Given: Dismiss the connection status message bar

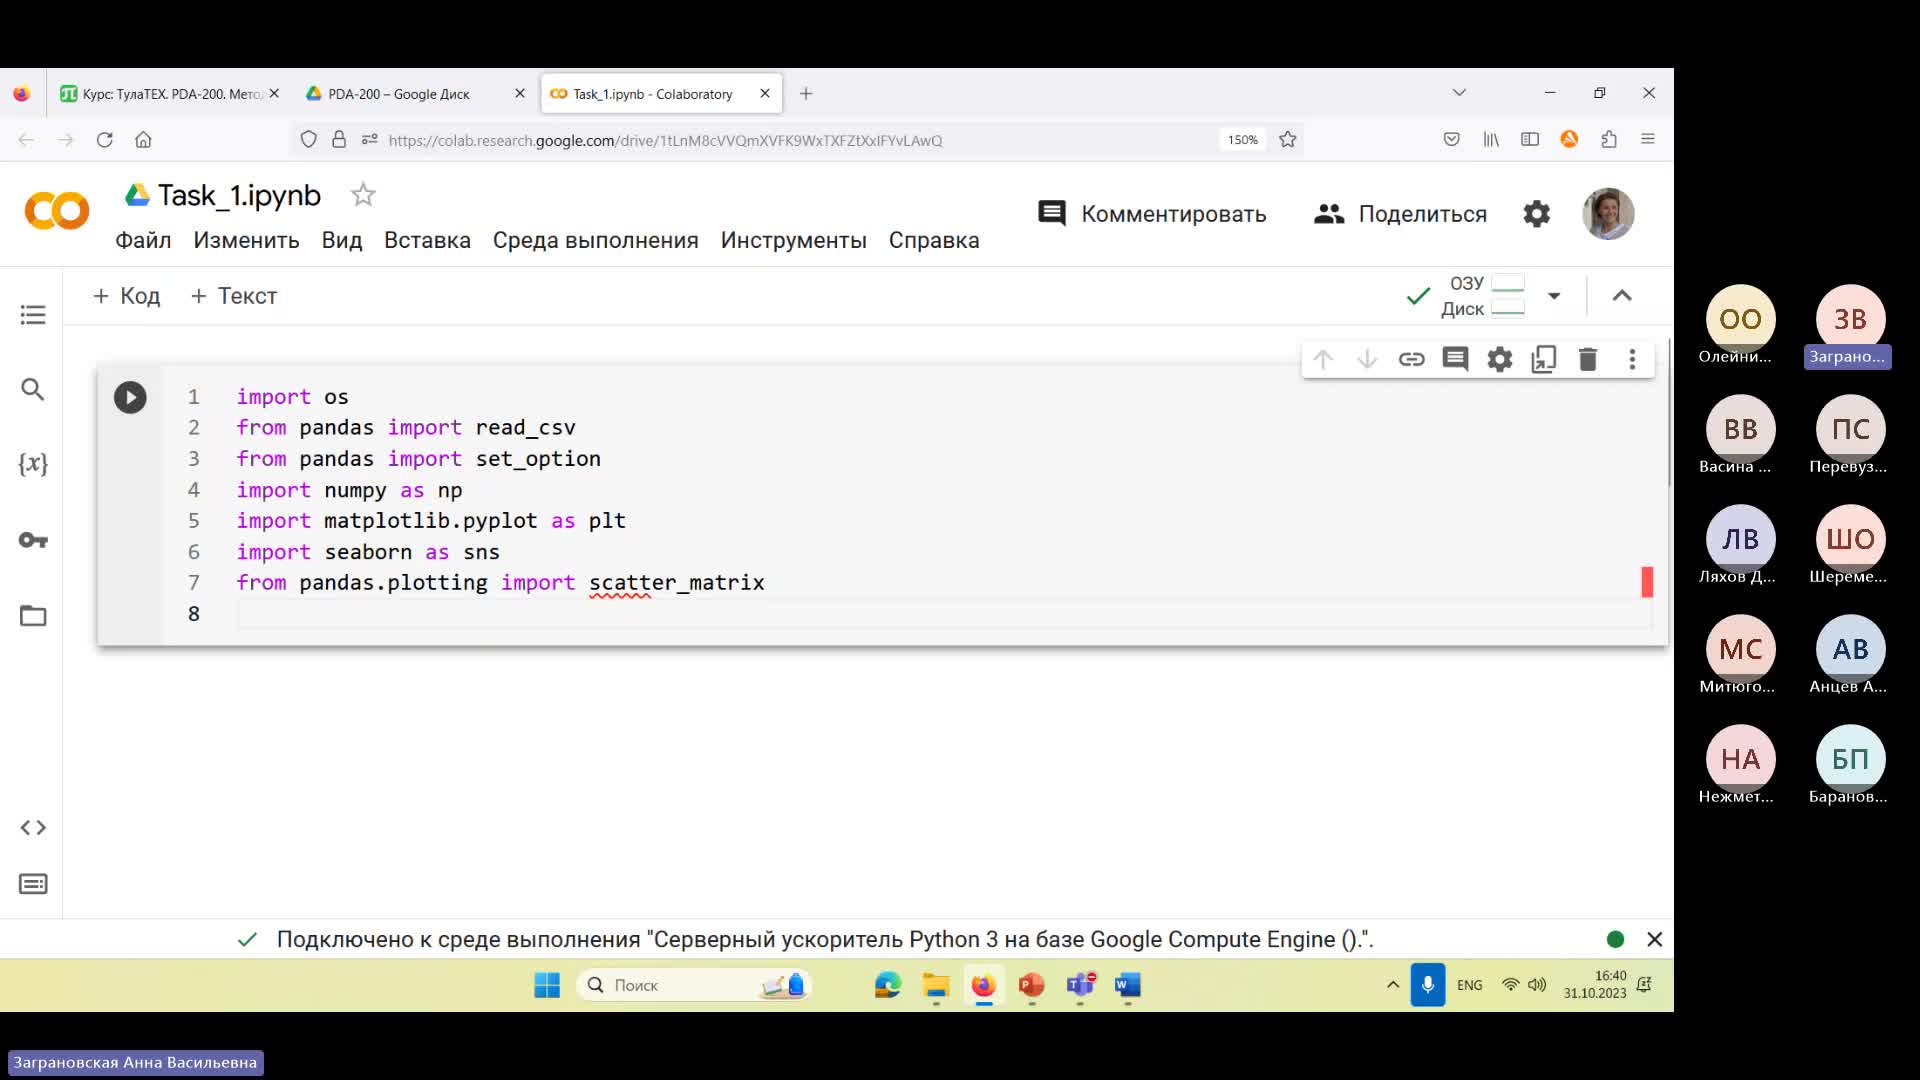Looking at the screenshot, I should (x=1655, y=939).
